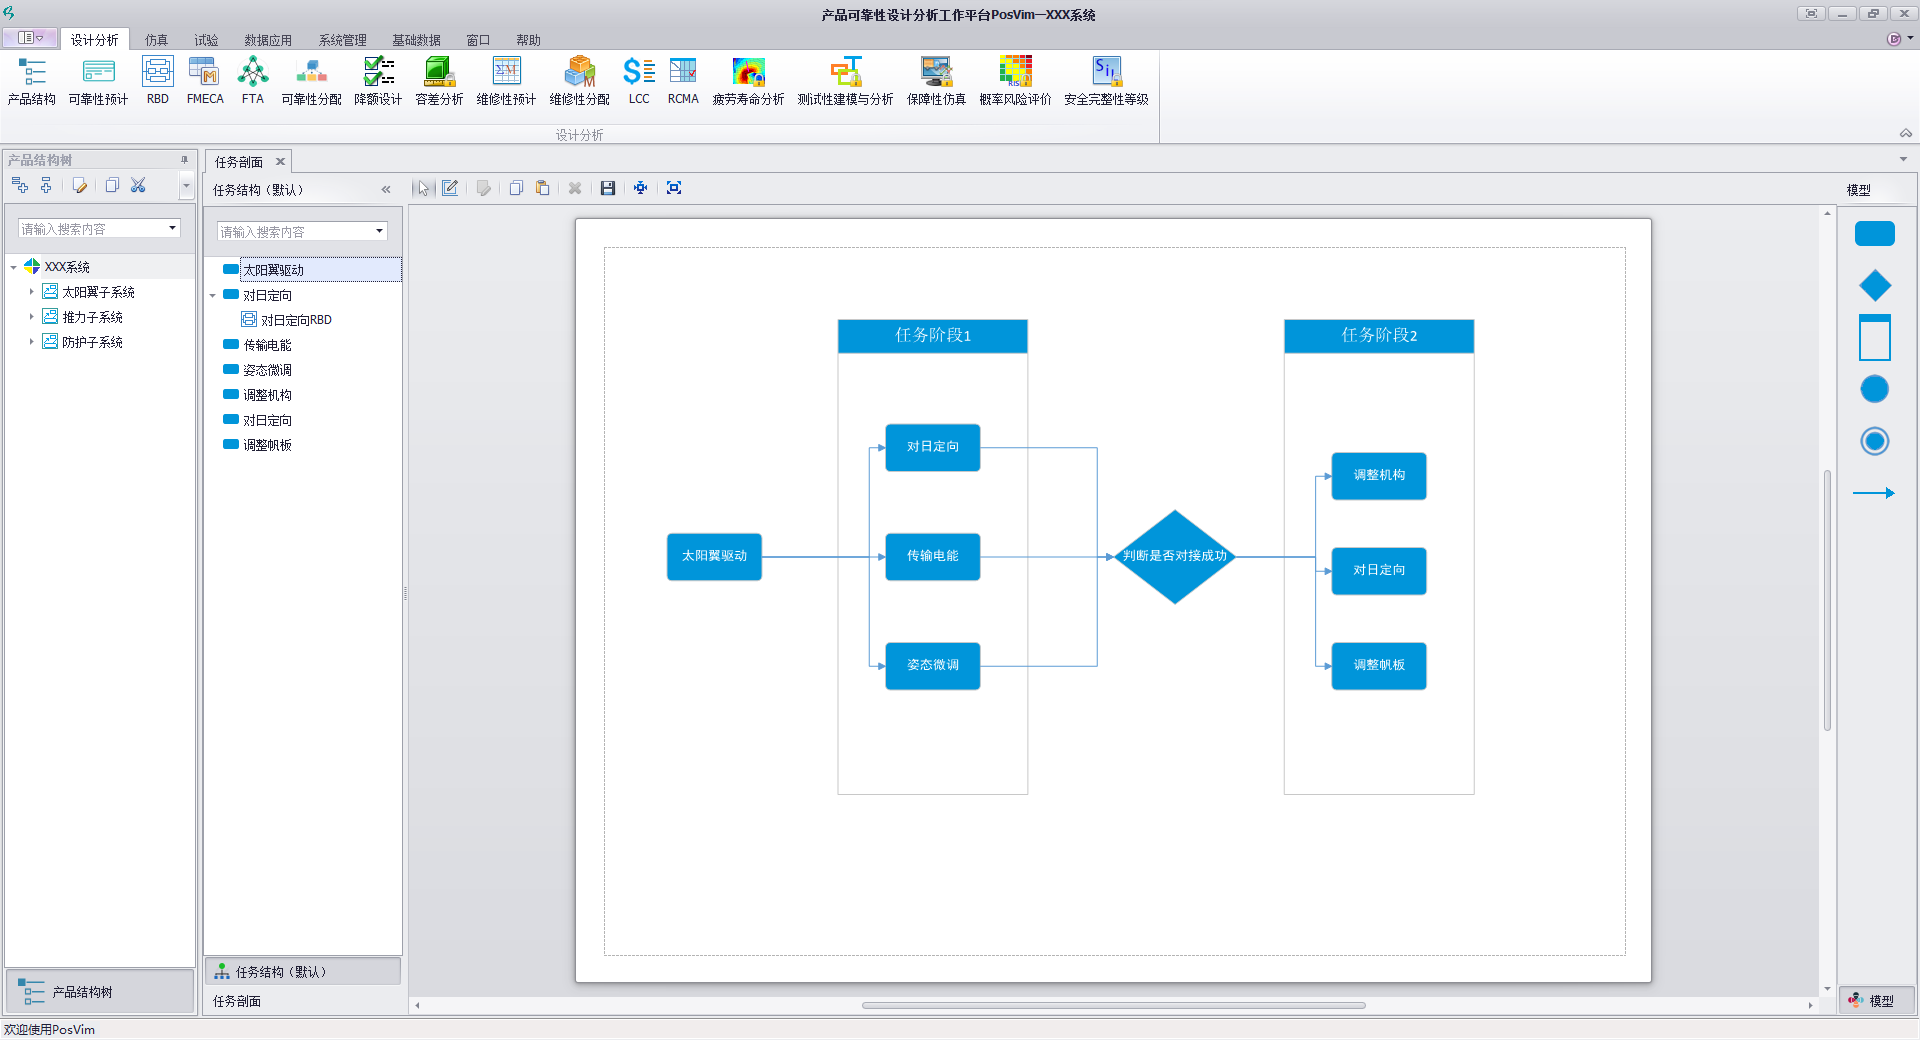Select the pointer tool in diagram toolbar

tap(423, 188)
